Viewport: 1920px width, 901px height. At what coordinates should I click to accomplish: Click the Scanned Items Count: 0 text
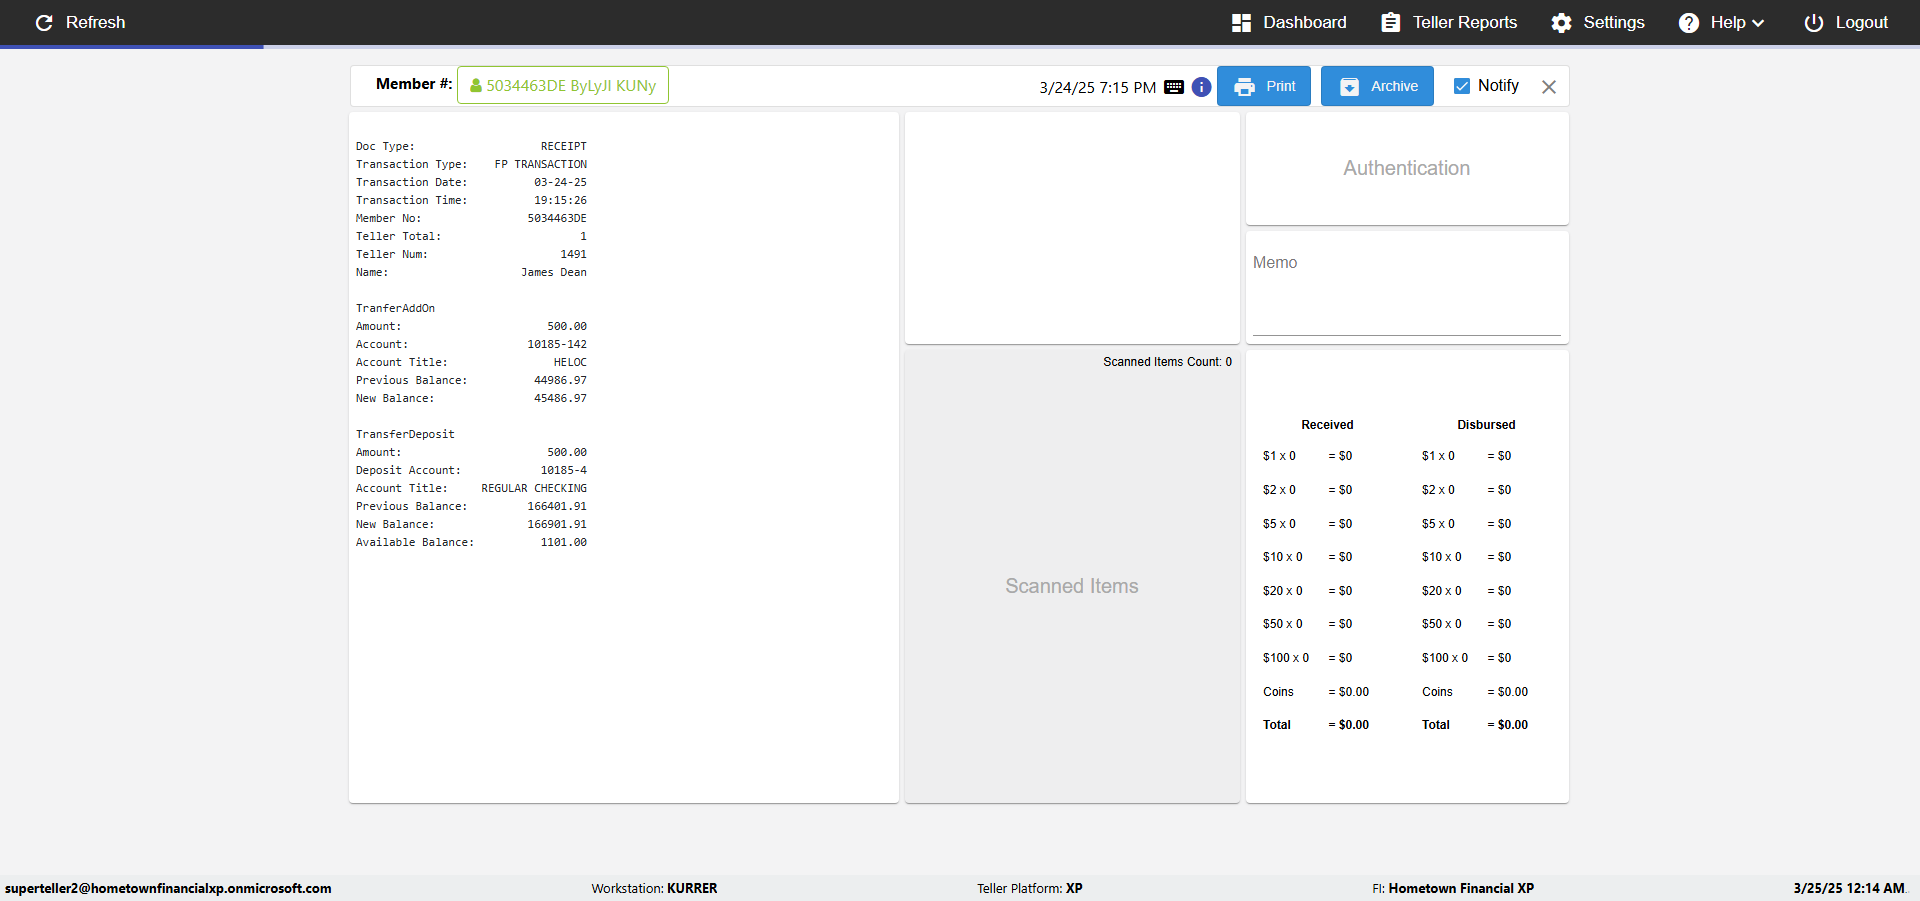(x=1167, y=362)
